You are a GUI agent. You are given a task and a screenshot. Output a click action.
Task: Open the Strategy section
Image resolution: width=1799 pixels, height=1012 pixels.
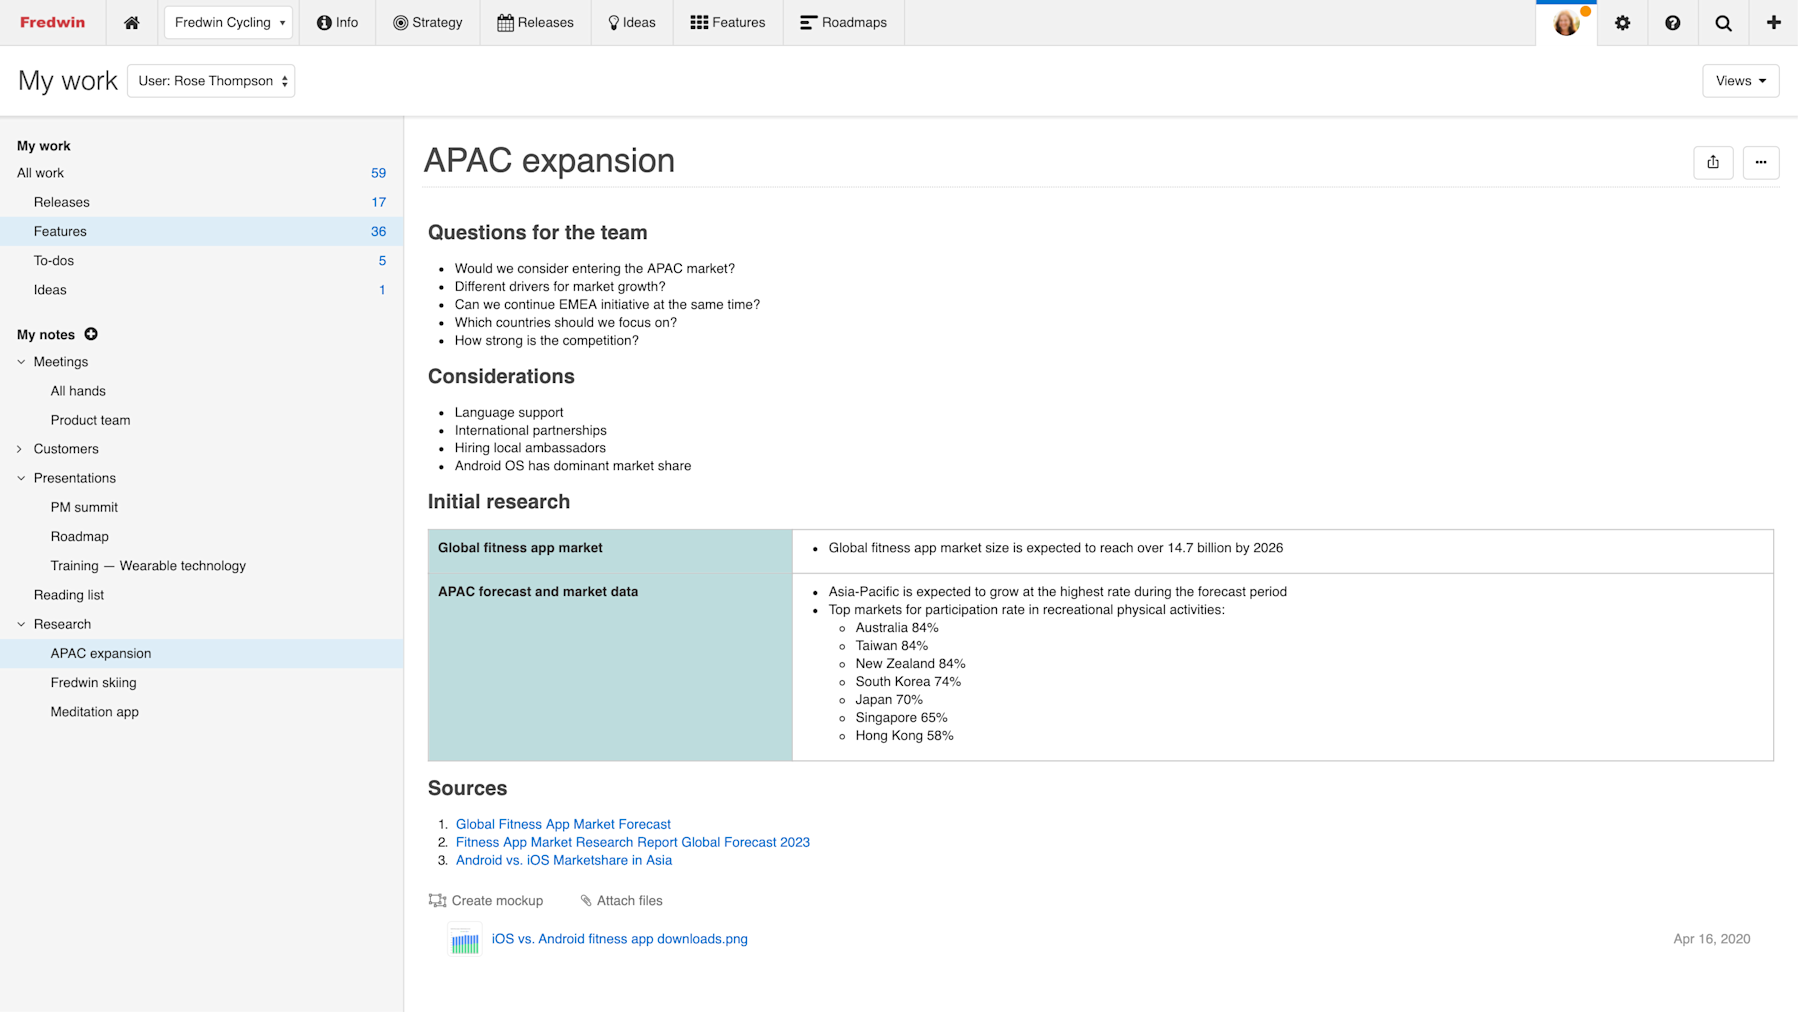point(428,22)
